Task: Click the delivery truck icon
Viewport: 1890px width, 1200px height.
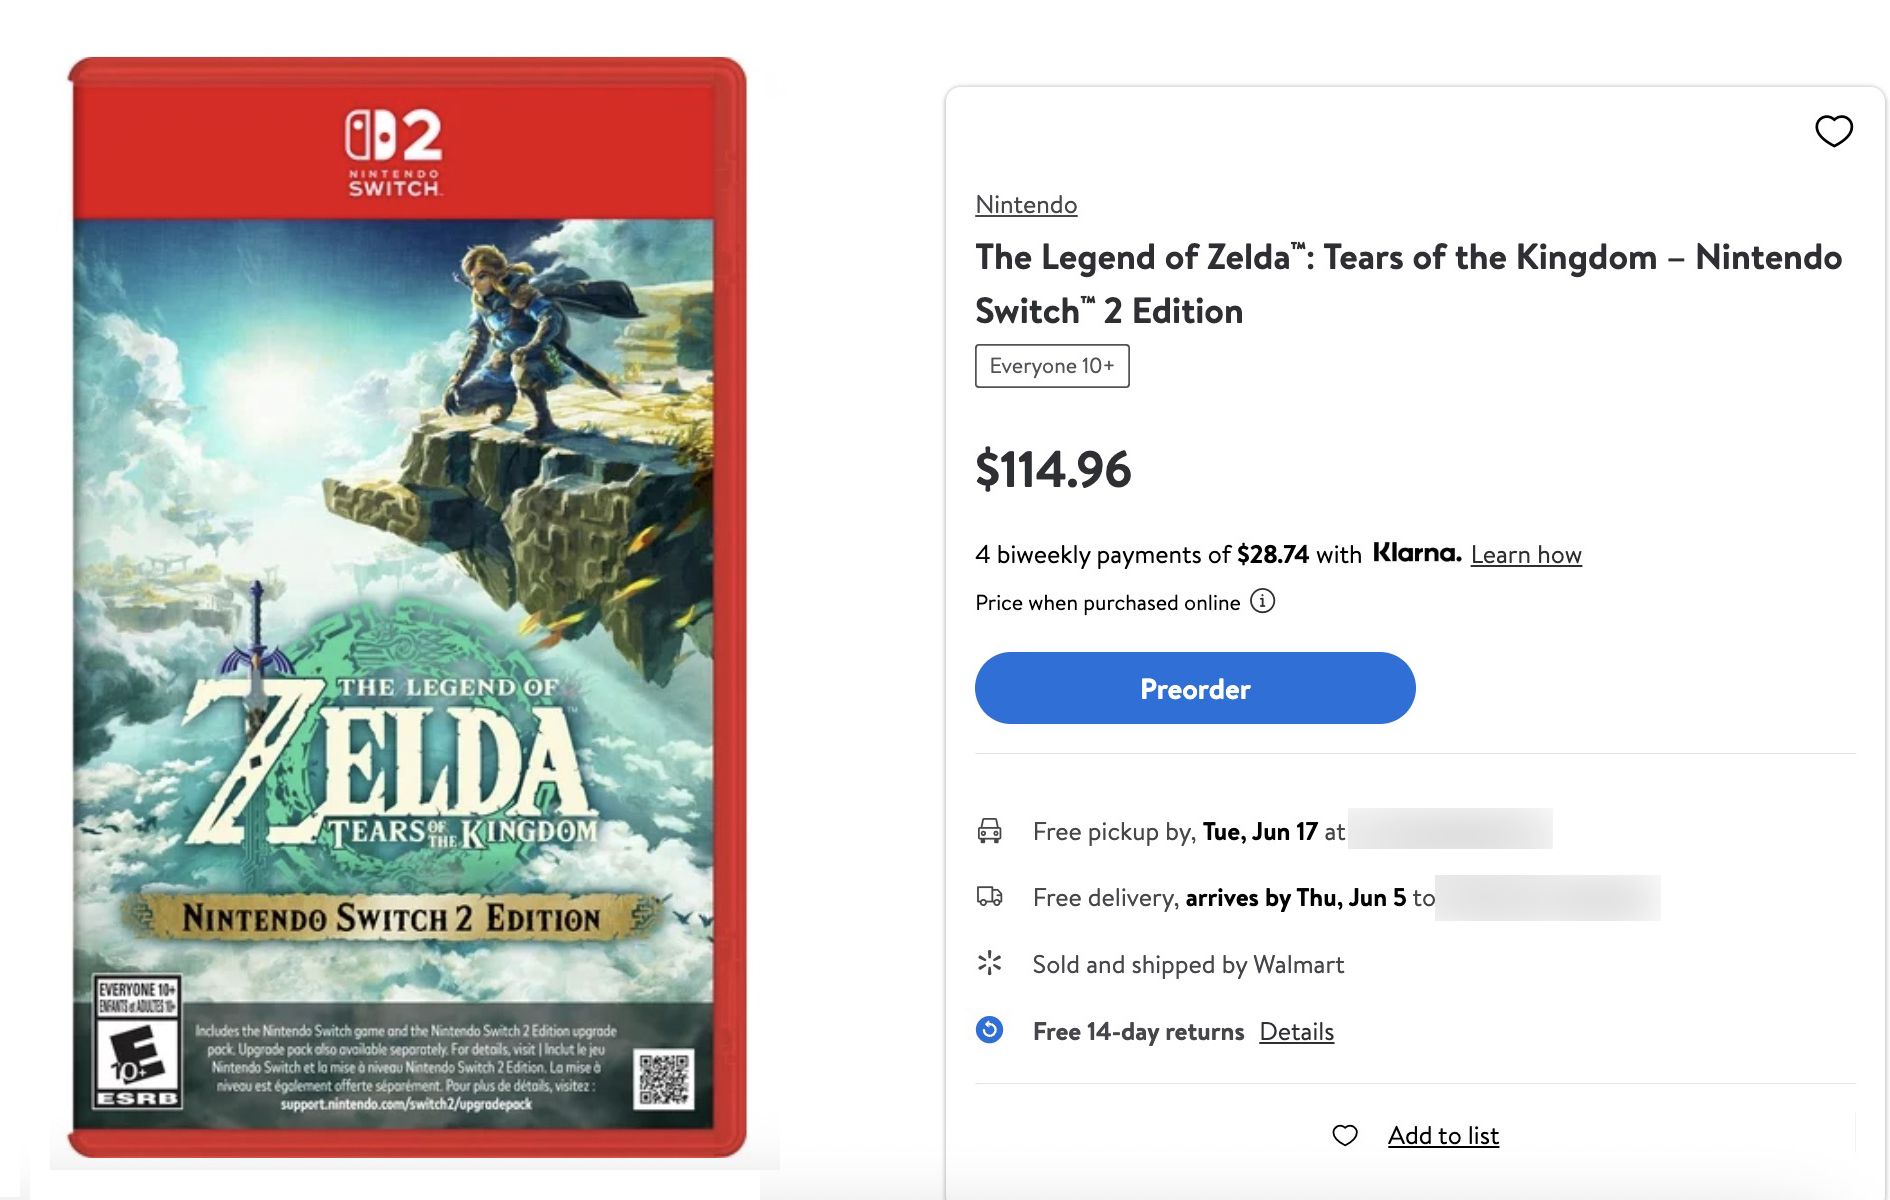Action: [989, 897]
